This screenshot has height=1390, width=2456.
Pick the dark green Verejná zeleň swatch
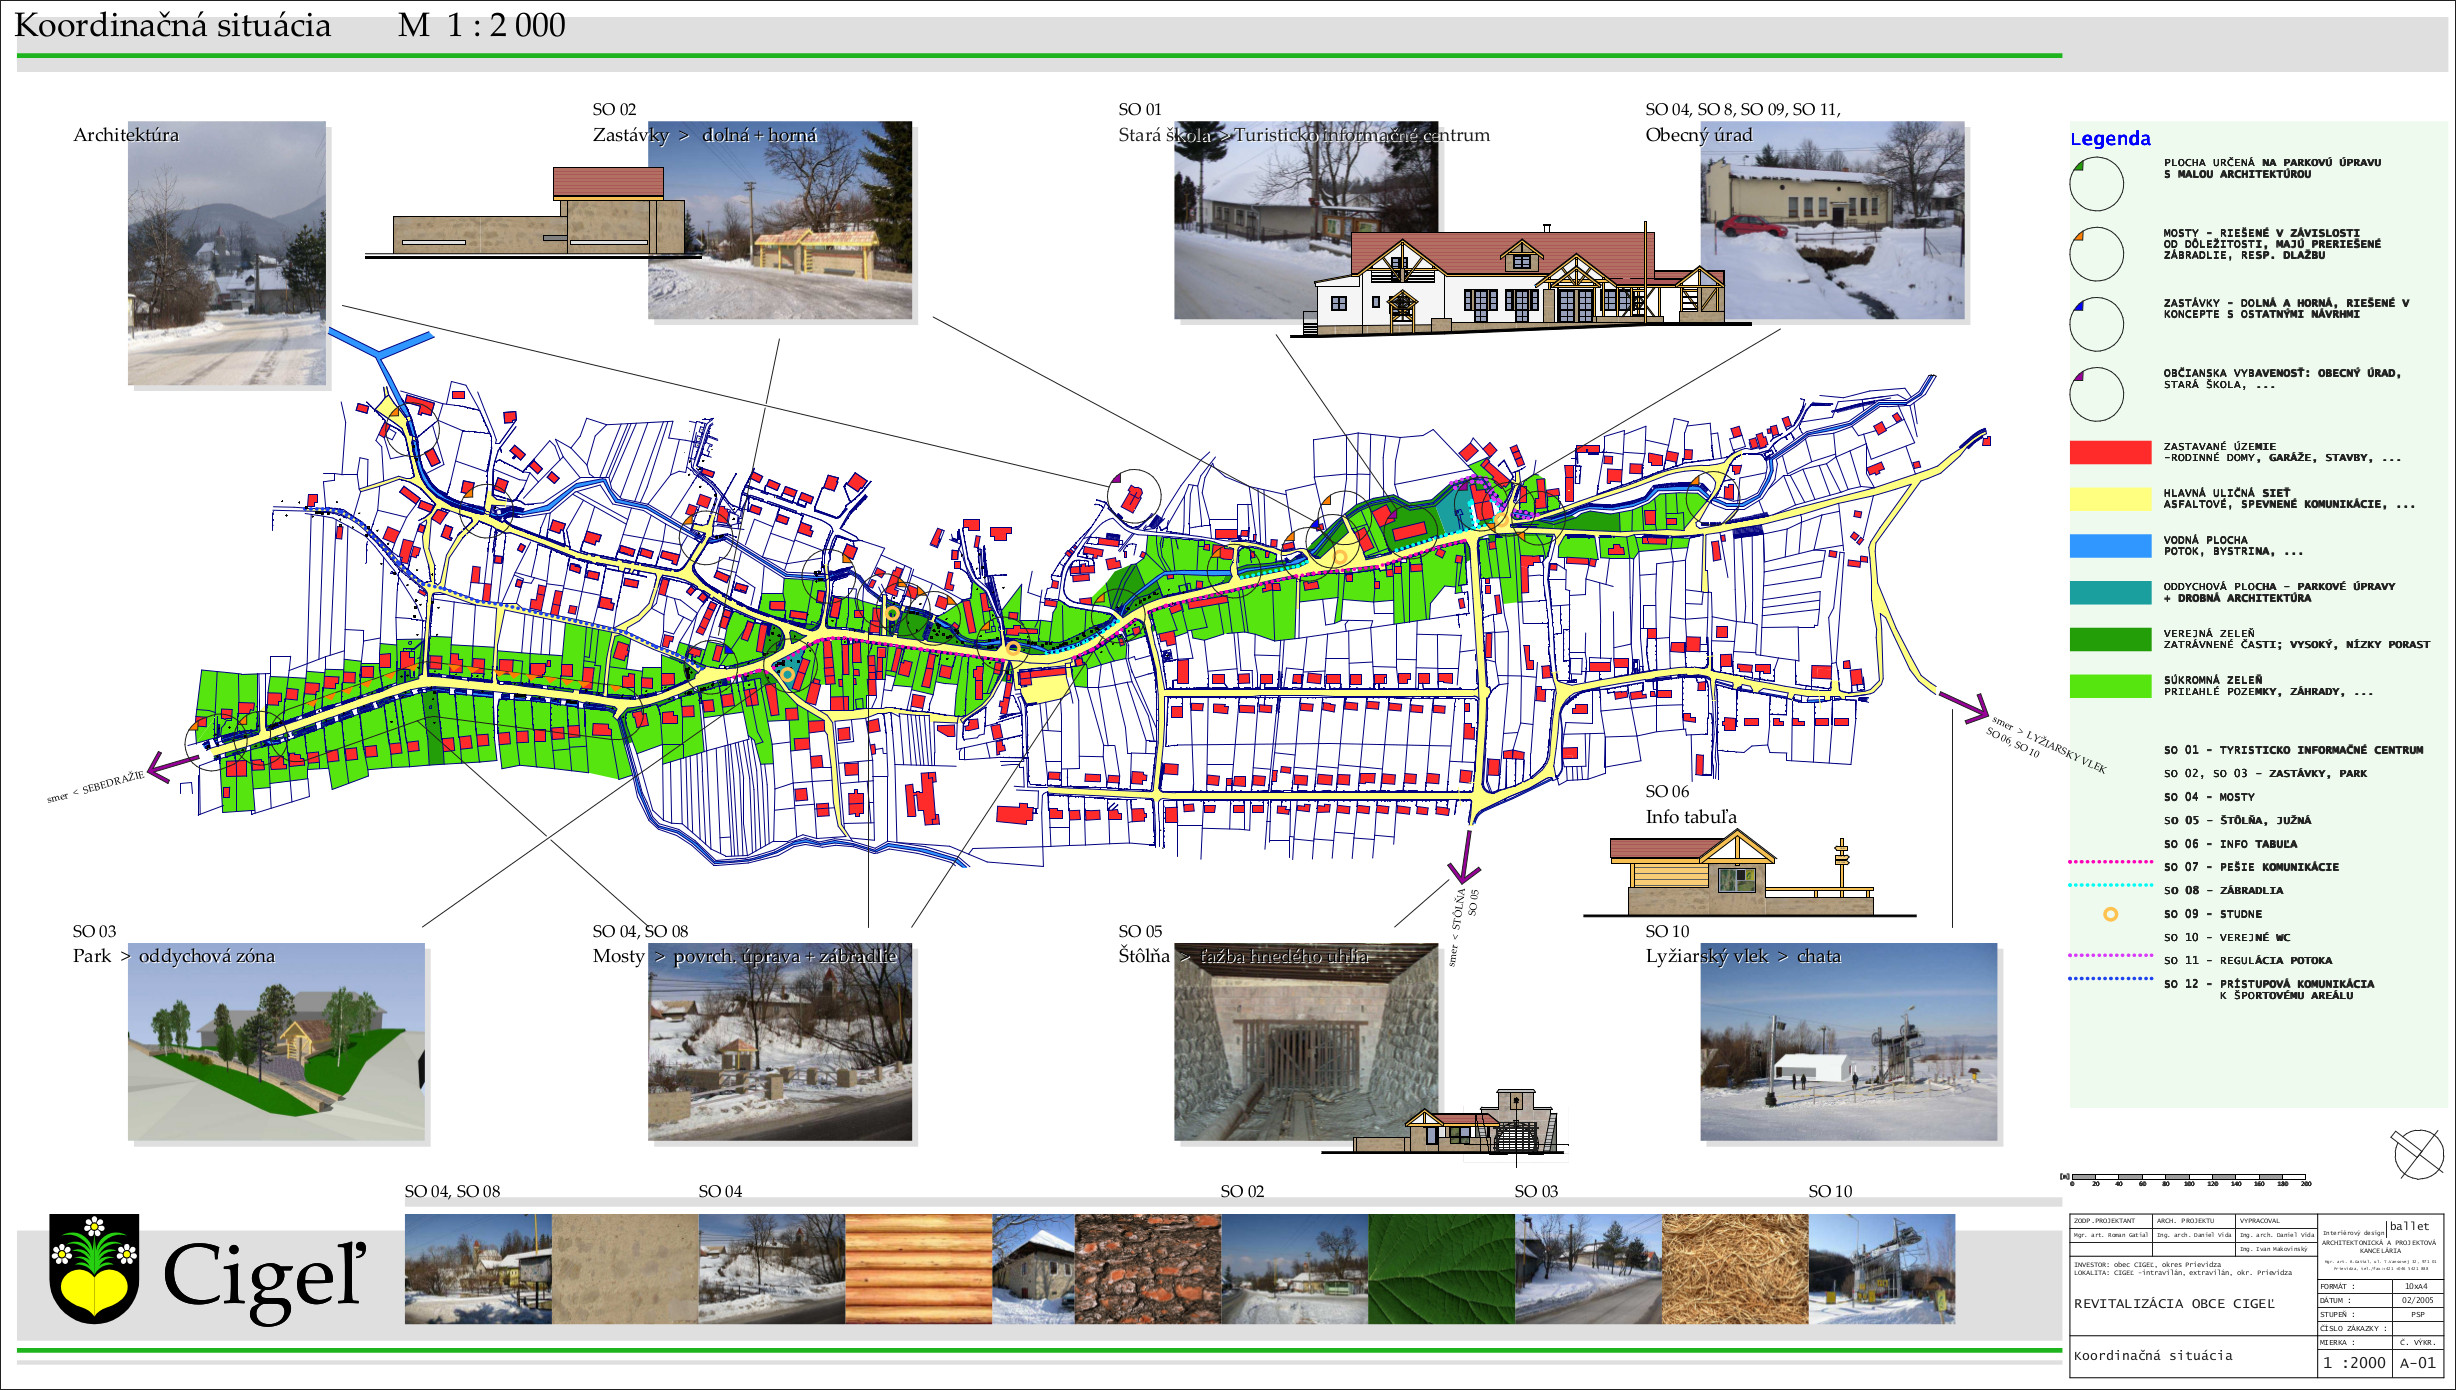point(2110,639)
